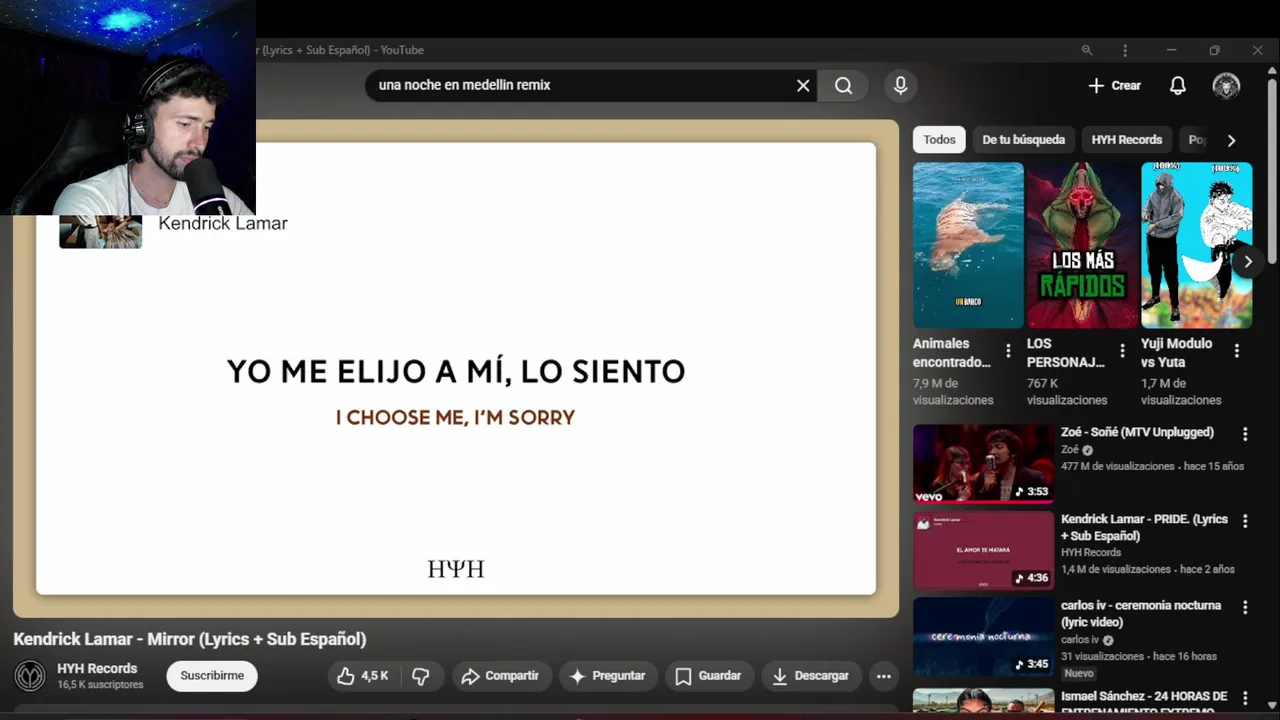Open options menu for carlos iv ceremonia nocturna
The image size is (1280, 720).
(x=1245, y=608)
